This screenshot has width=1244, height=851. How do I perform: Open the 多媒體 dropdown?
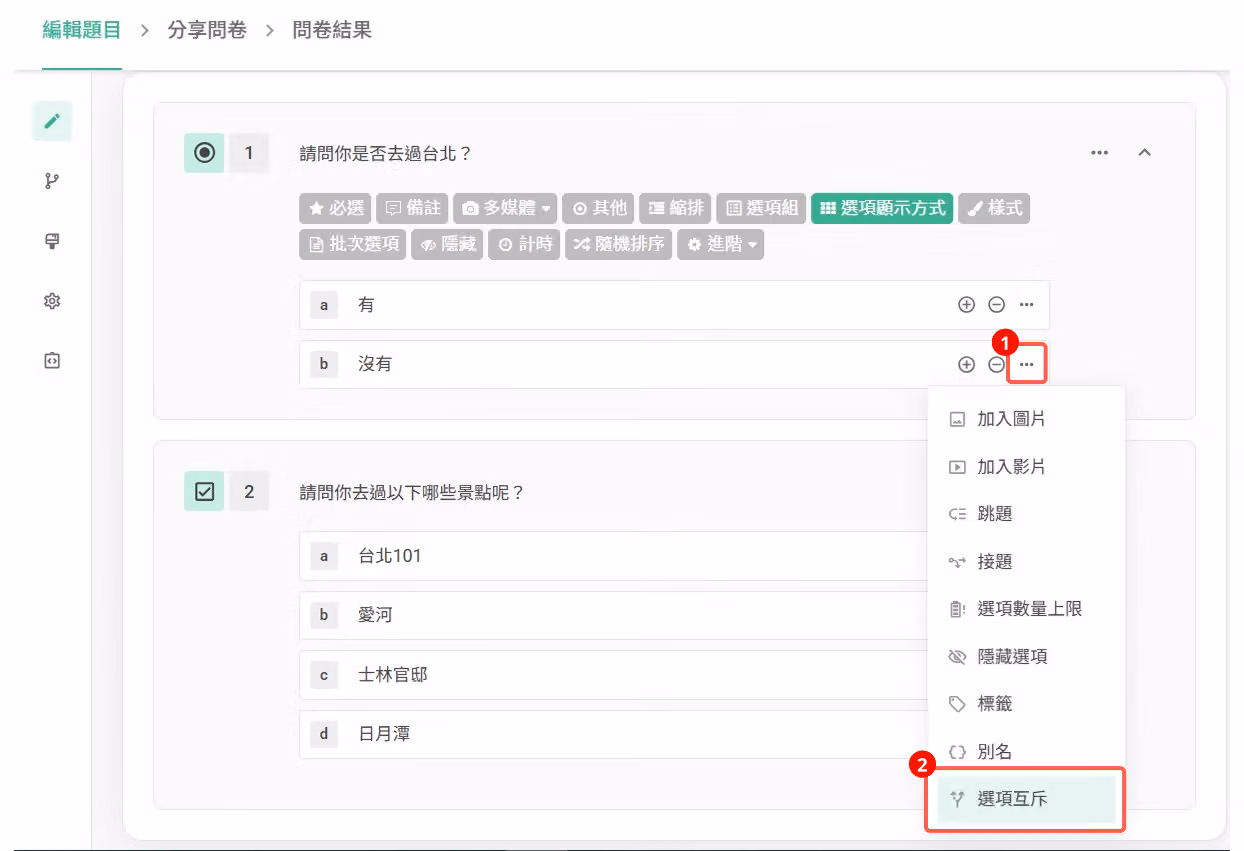click(x=506, y=208)
